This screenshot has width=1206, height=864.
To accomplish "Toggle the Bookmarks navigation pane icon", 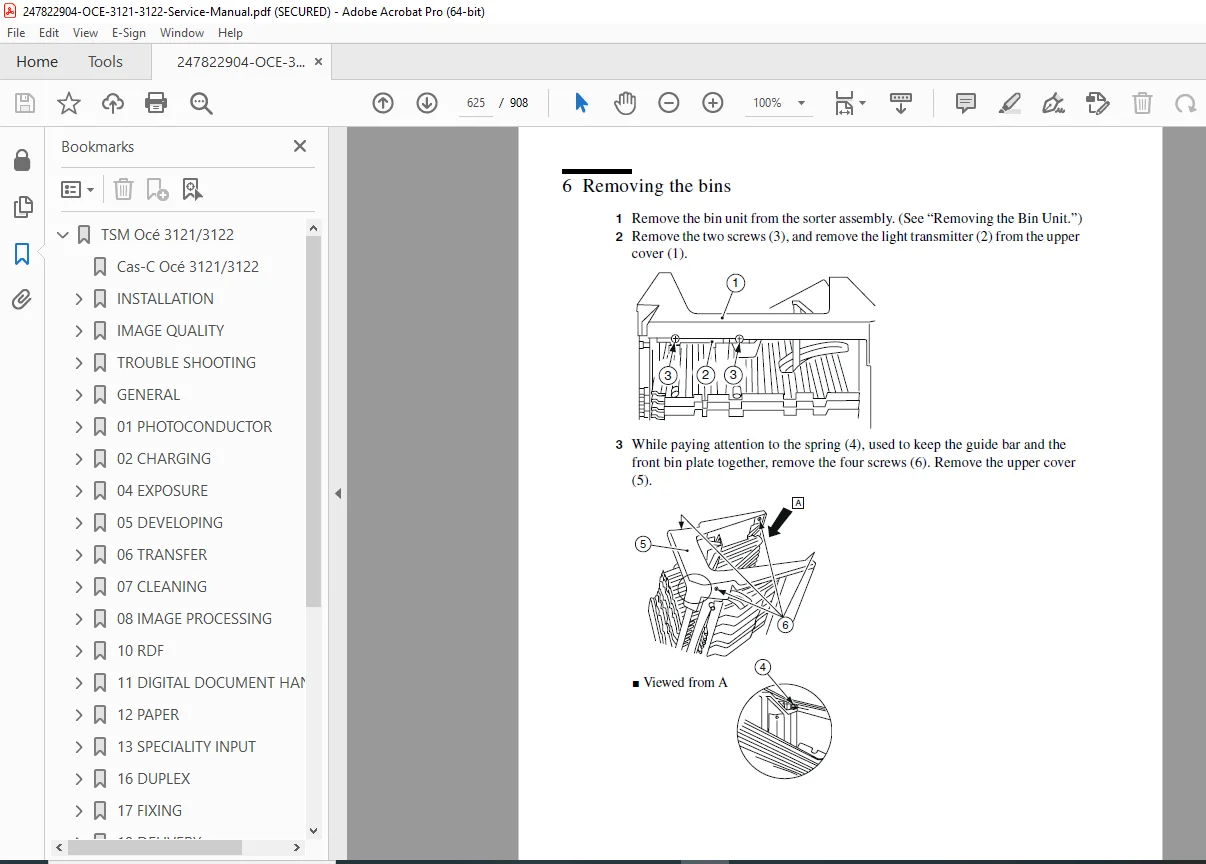I will pos(22,254).
